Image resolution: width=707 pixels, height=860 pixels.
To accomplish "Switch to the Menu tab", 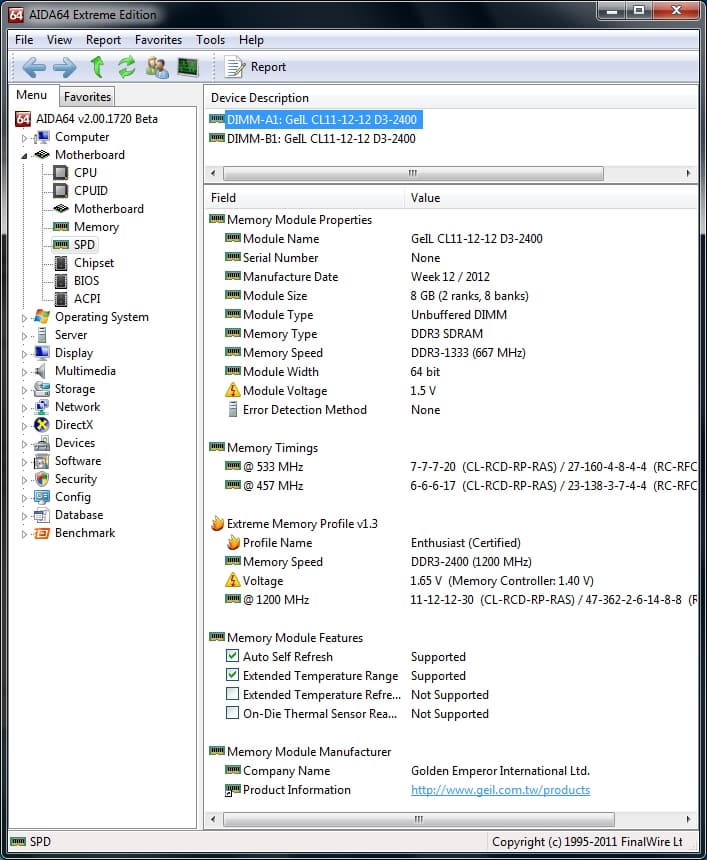I will coord(32,95).
